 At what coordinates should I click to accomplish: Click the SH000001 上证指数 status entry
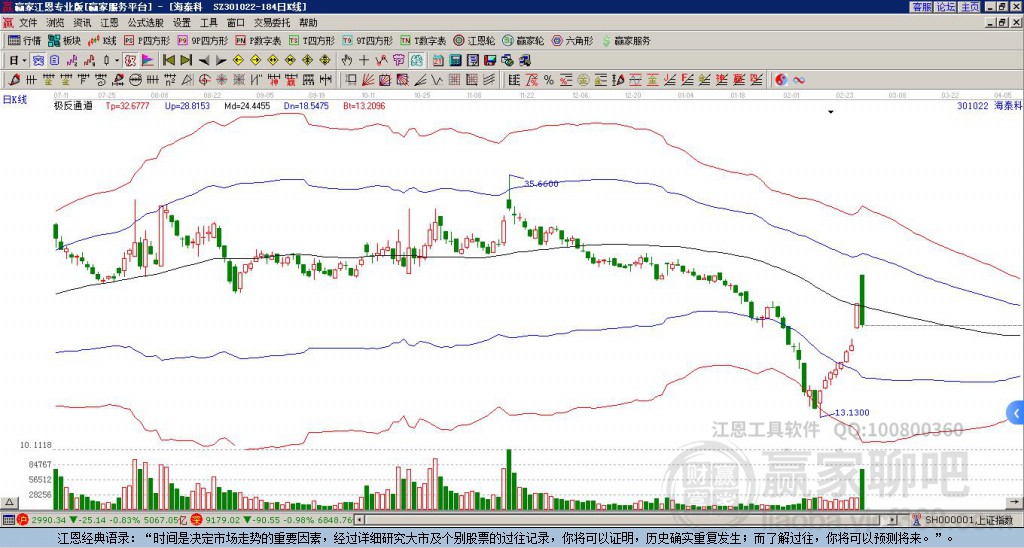coord(968,520)
